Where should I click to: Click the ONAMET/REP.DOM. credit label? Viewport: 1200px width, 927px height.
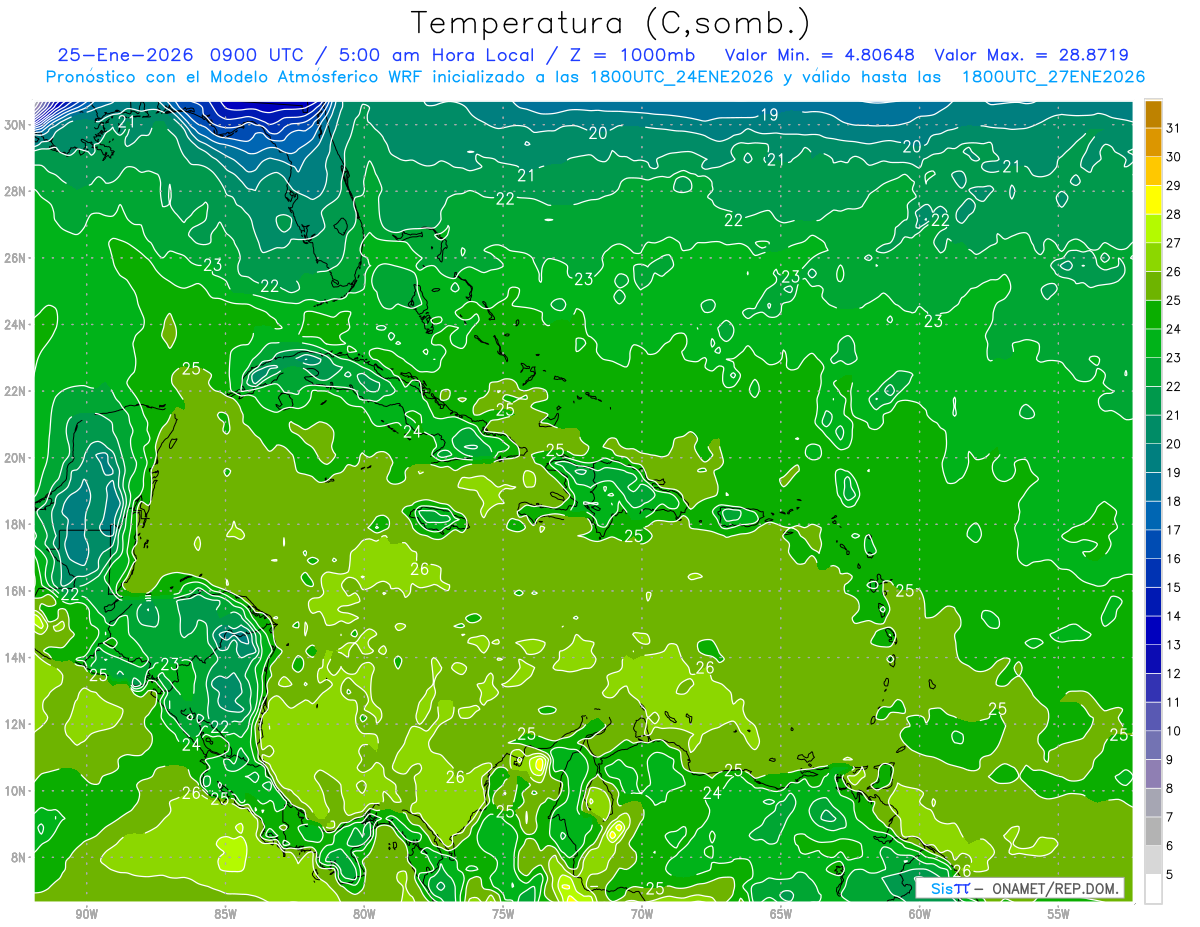click(x=1054, y=888)
